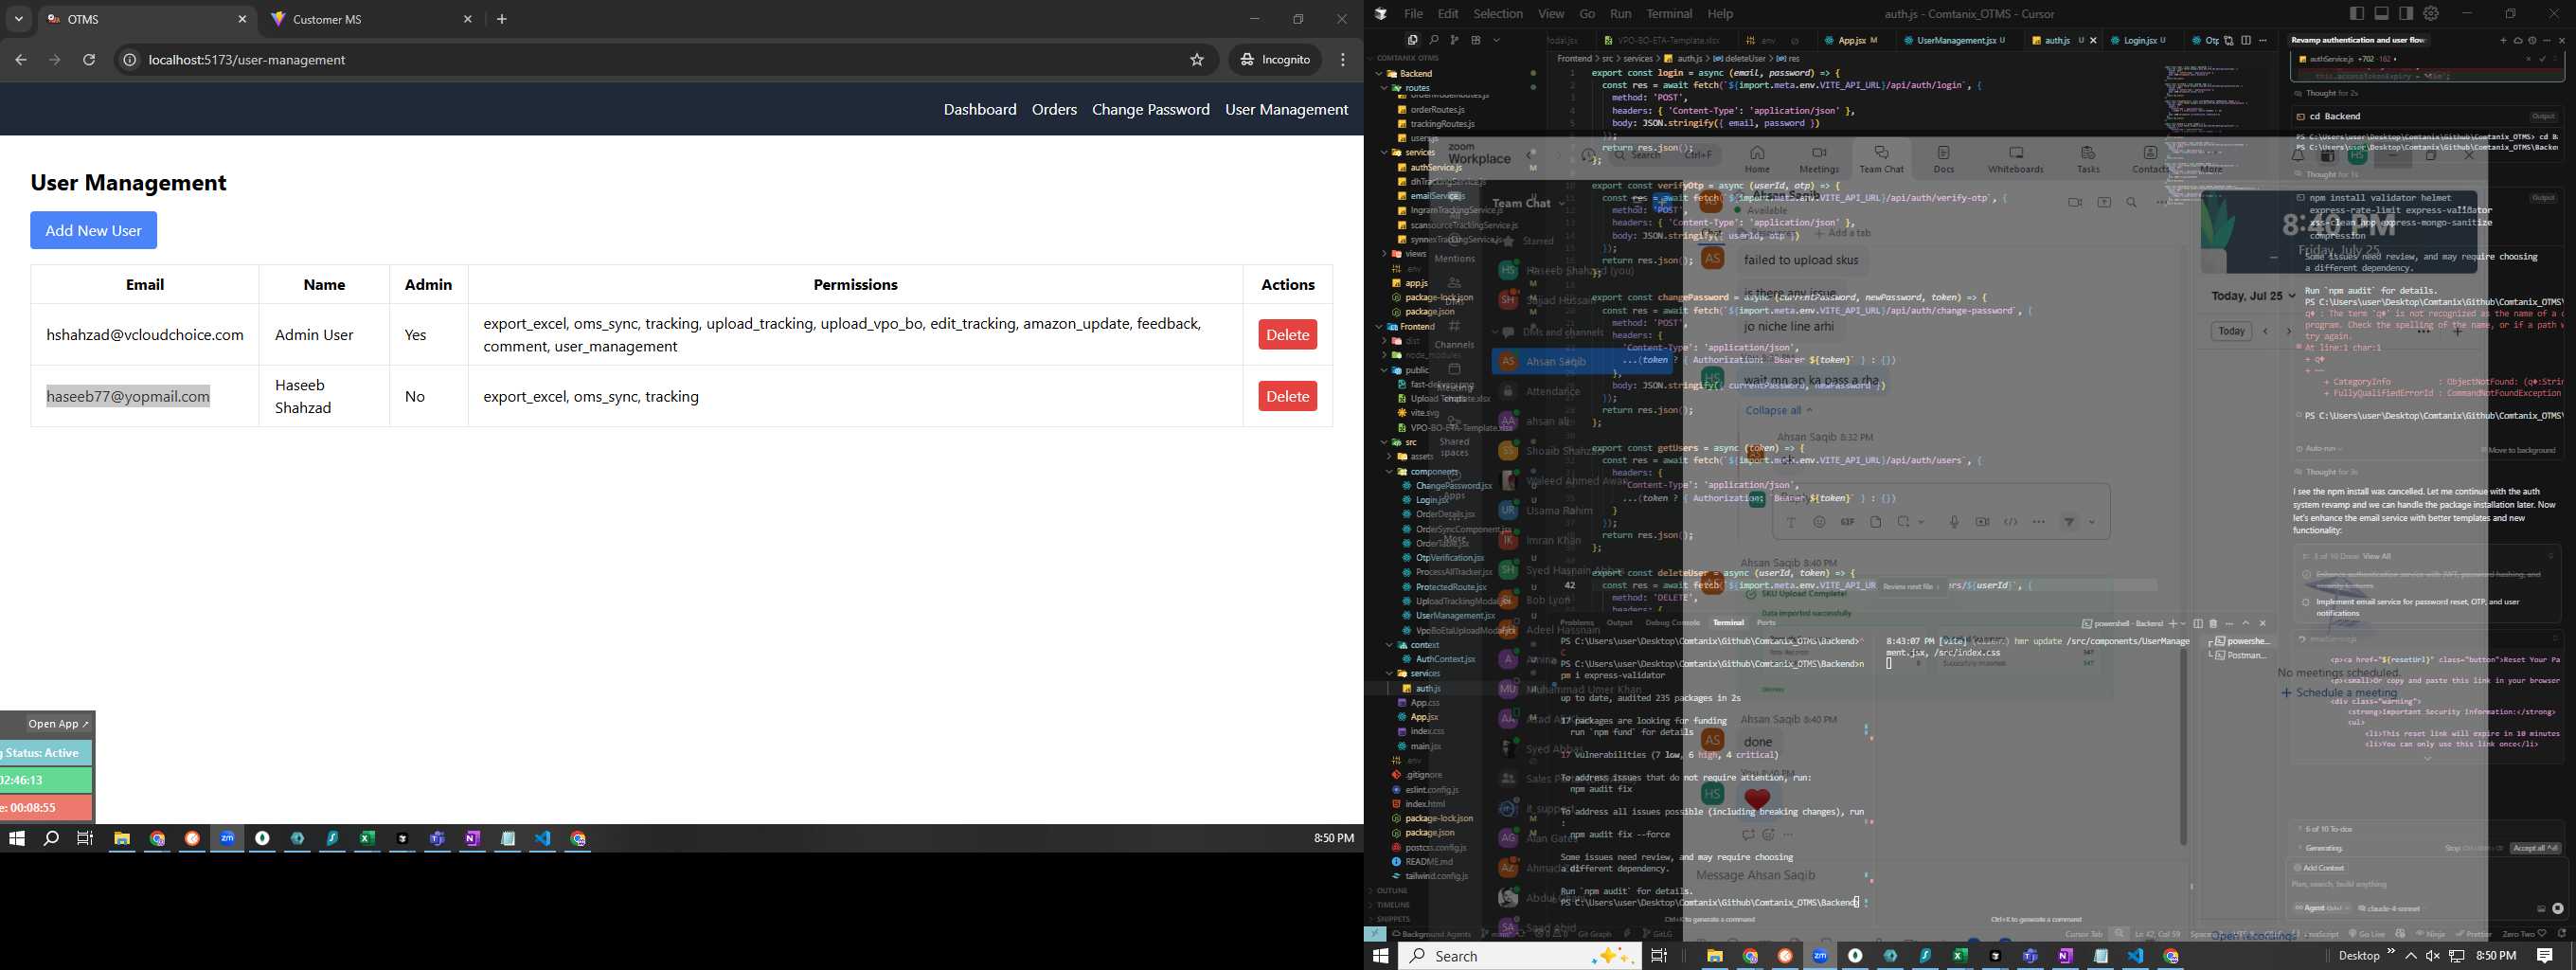The height and width of the screenshot is (970, 2576).
Task: Show the Explorer view icon in Cursor
Action: click(1412, 40)
